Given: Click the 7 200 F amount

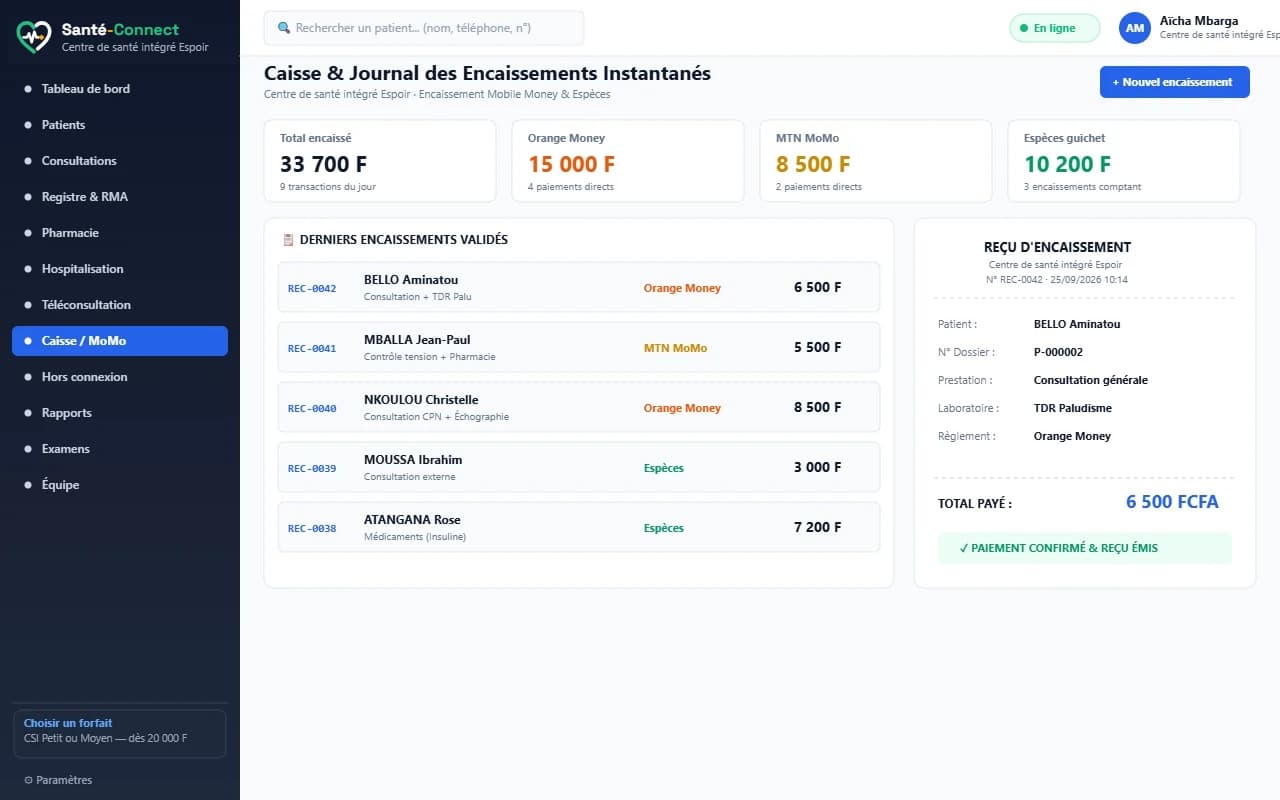Looking at the screenshot, I should pyautogui.click(x=818, y=527).
